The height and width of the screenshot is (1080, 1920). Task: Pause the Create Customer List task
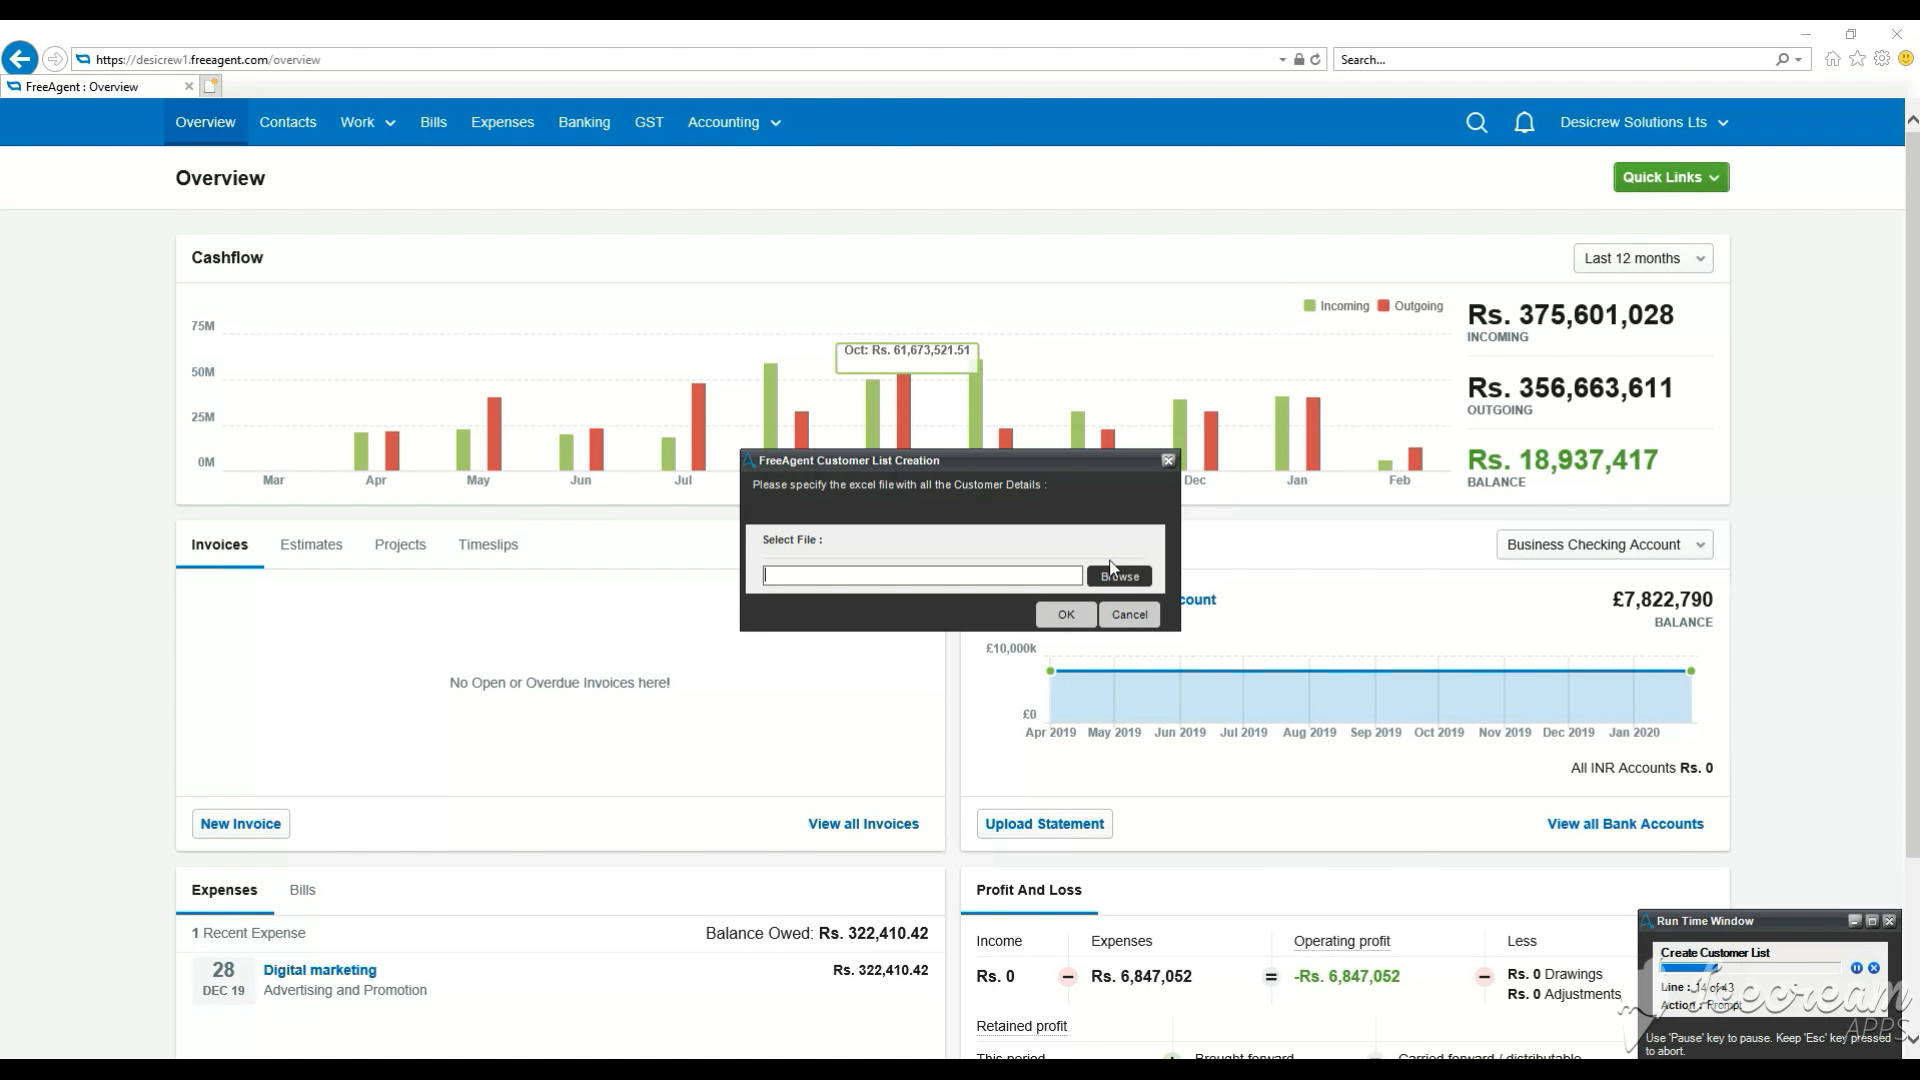pos(1856,968)
